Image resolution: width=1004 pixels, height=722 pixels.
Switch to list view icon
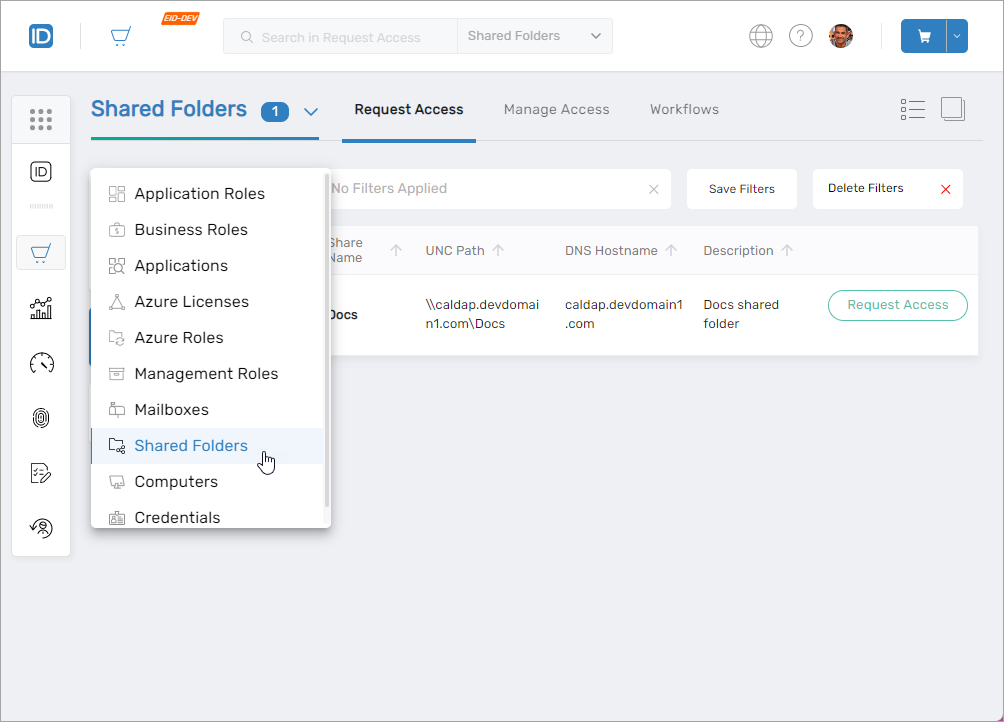912,109
